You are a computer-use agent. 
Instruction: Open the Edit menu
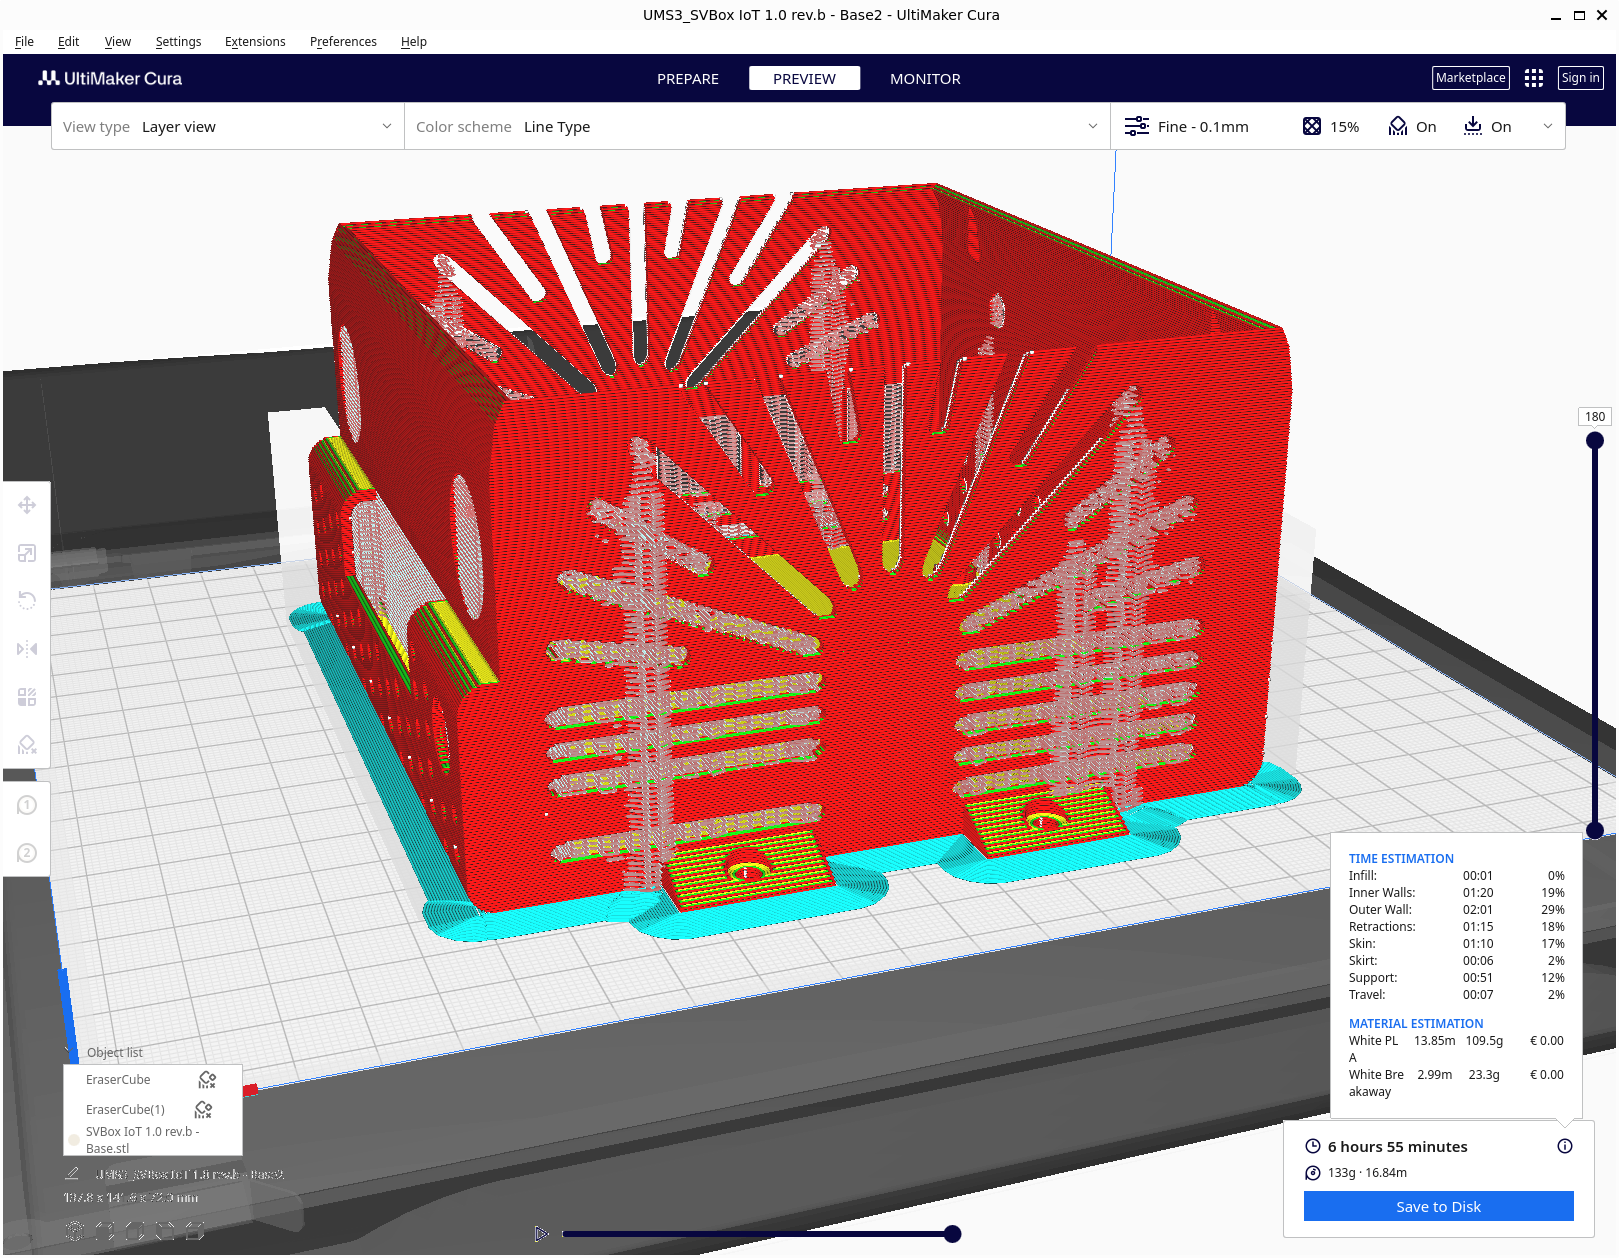(68, 42)
